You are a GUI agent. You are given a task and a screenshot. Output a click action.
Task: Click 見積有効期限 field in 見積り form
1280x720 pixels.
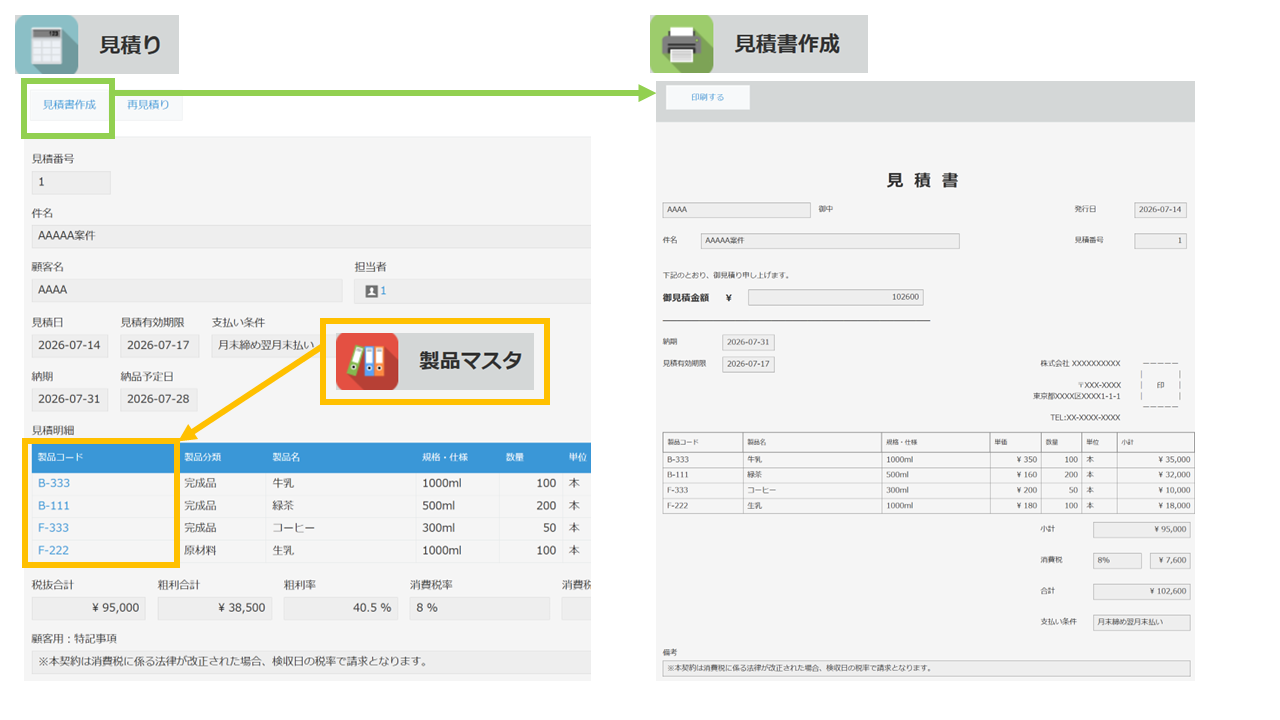coord(160,346)
